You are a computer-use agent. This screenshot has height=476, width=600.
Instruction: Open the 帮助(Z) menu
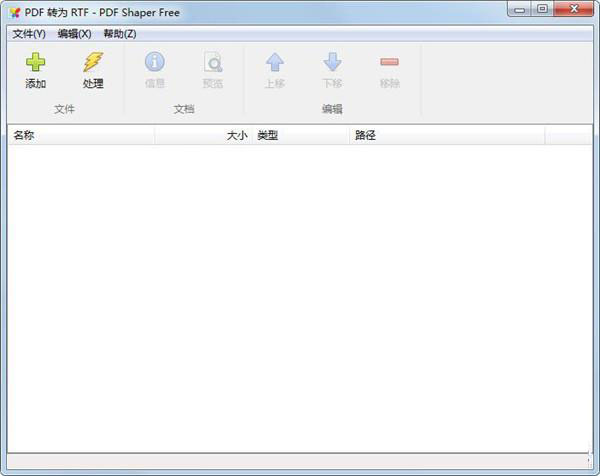(x=120, y=34)
